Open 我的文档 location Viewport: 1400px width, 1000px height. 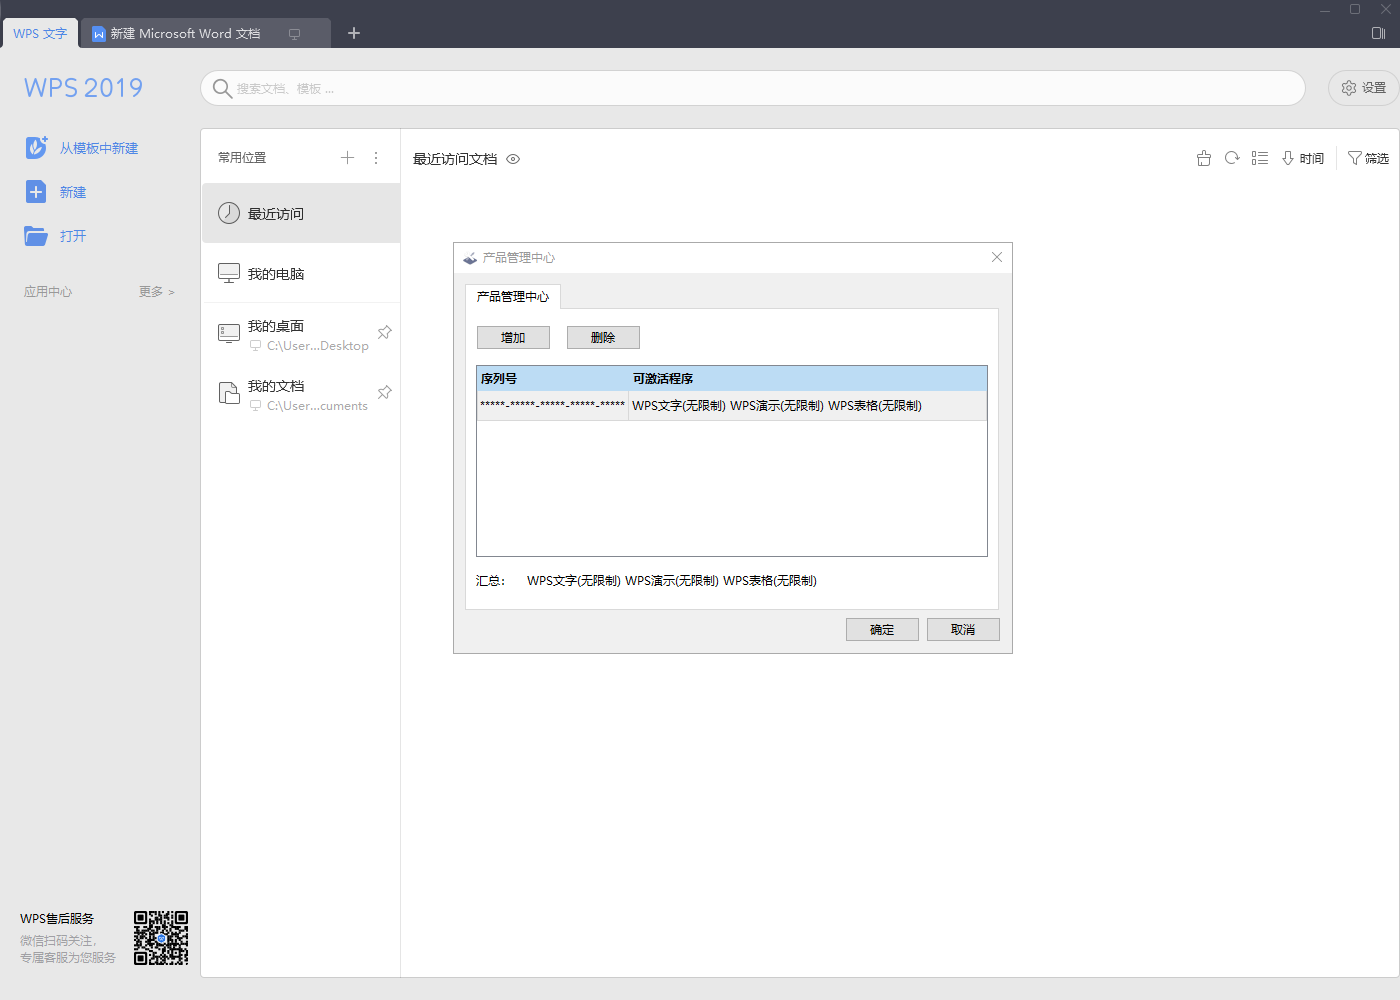point(301,394)
